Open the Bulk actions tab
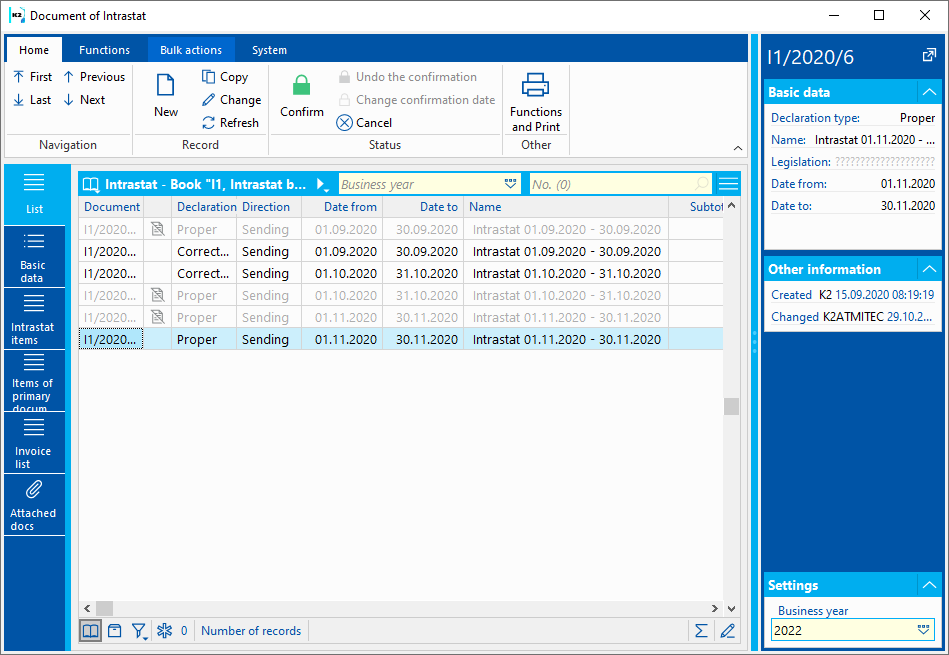 point(191,50)
